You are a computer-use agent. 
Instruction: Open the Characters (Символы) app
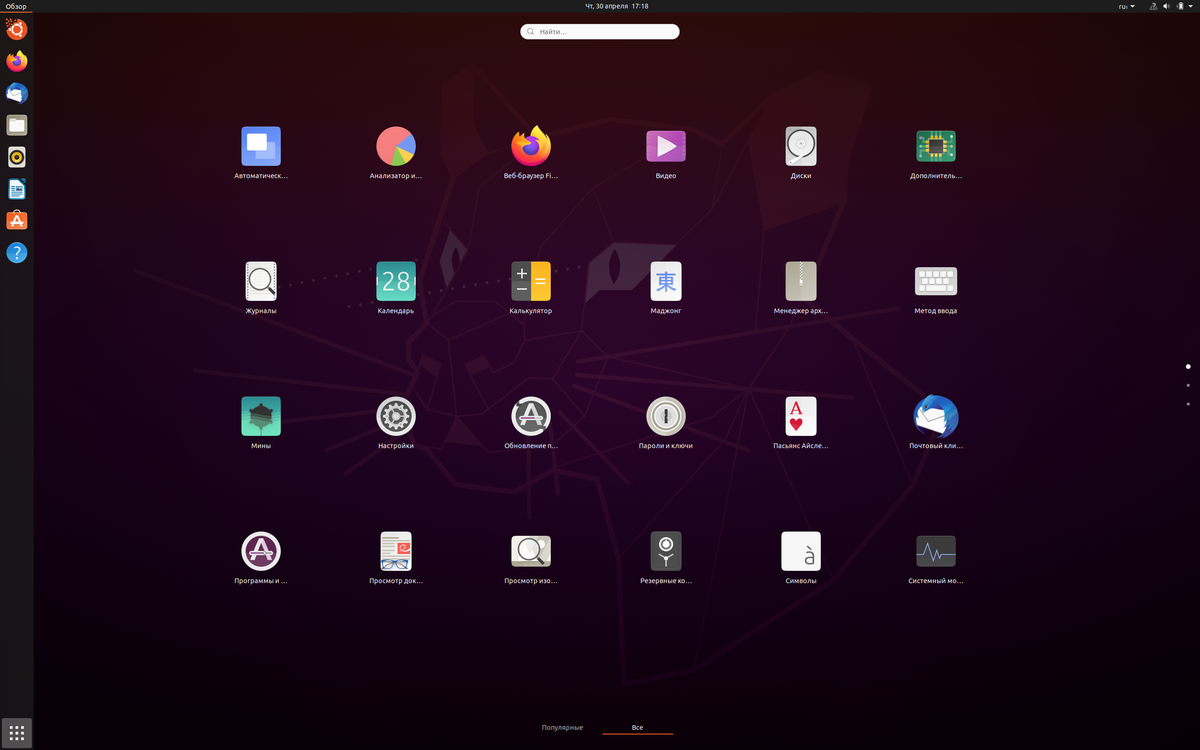[x=800, y=552]
